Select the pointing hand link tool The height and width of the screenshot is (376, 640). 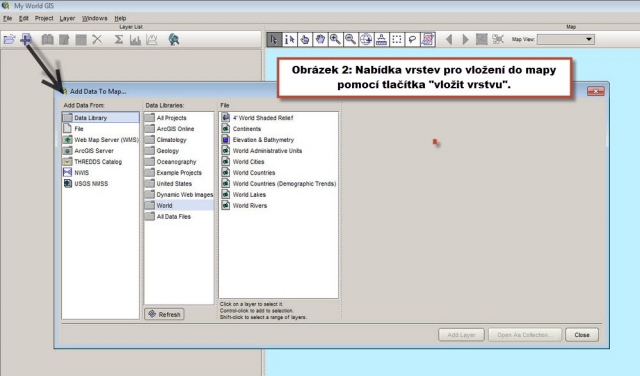pyautogui.click(x=305, y=39)
